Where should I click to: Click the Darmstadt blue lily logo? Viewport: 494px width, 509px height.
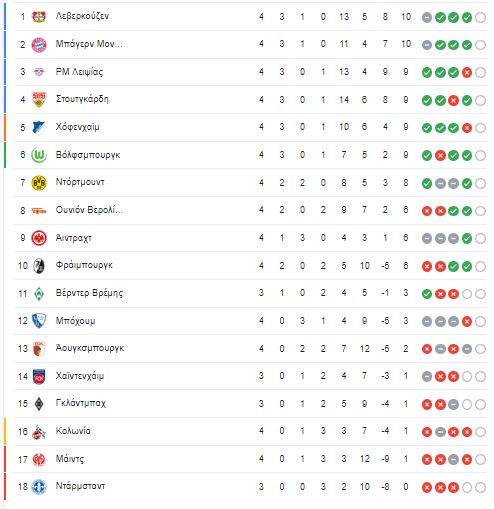coord(39,487)
